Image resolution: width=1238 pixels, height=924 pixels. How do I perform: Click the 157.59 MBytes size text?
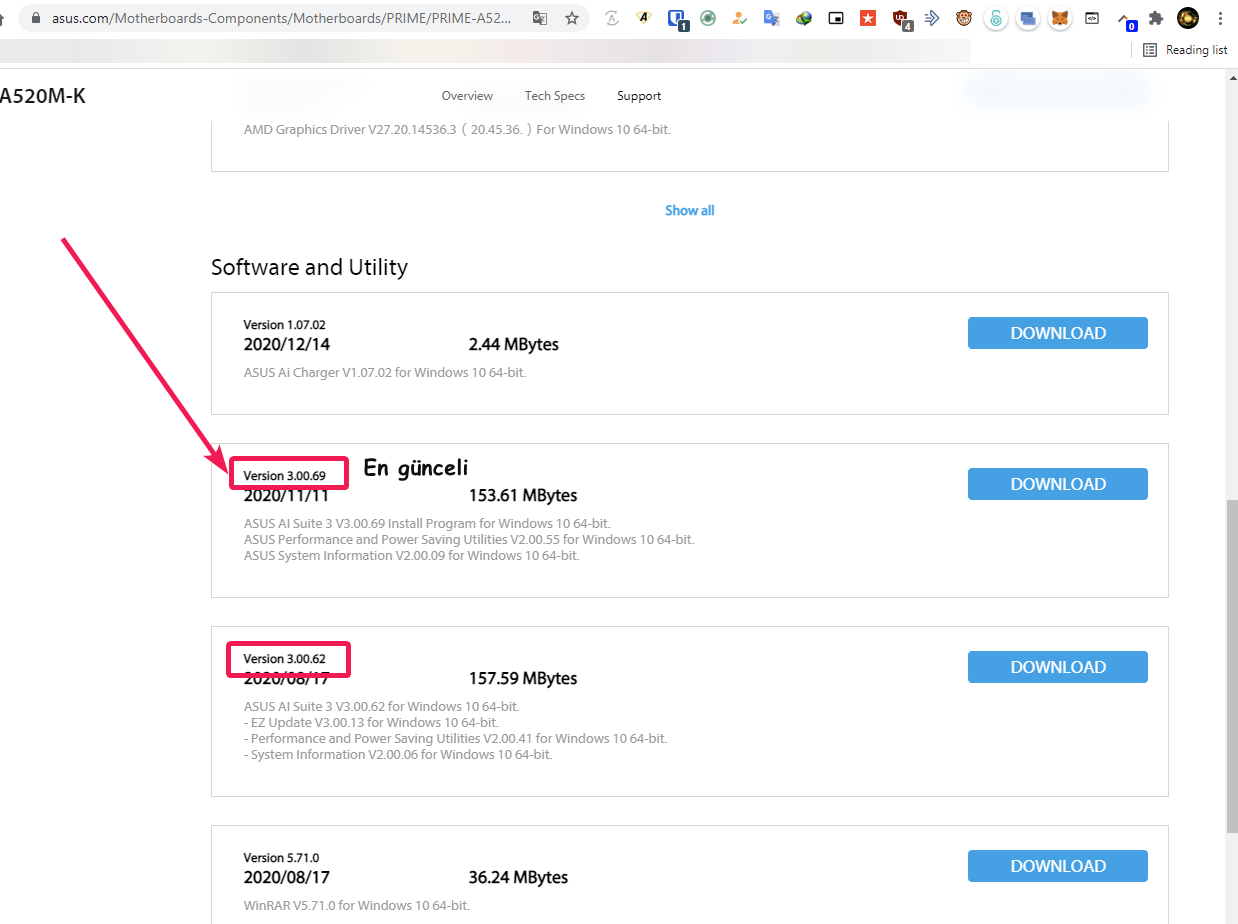(523, 678)
